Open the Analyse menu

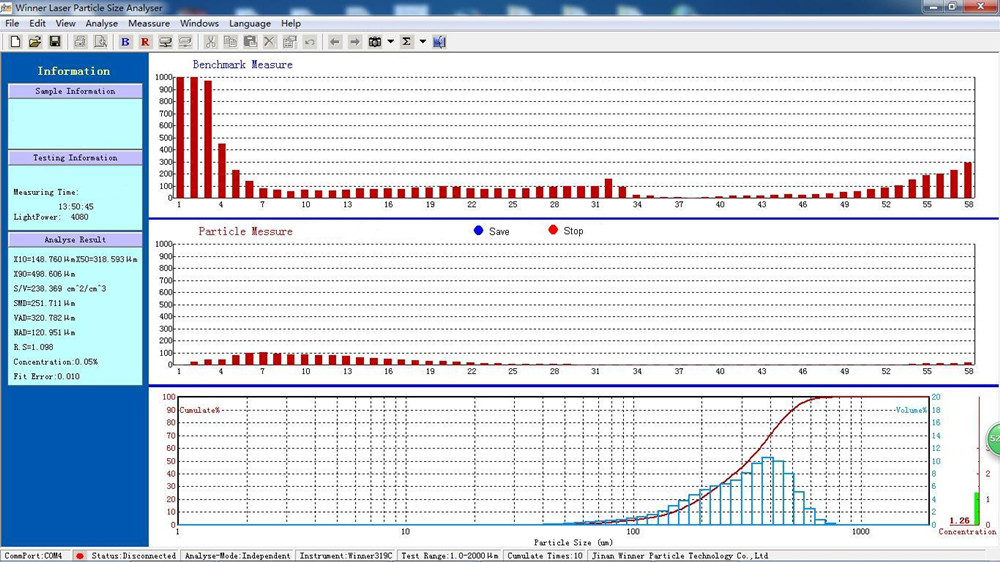pyautogui.click(x=101, y=23)
